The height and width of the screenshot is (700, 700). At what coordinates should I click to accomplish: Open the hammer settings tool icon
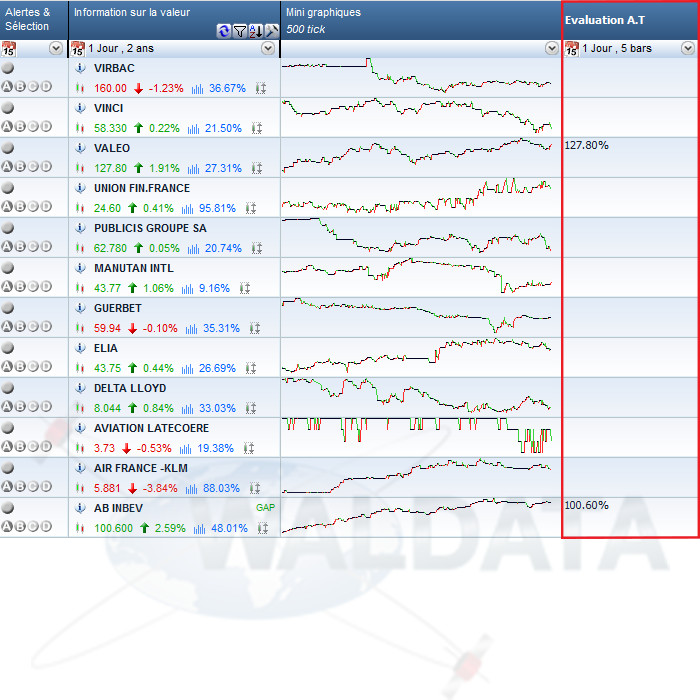pos(271,31)
